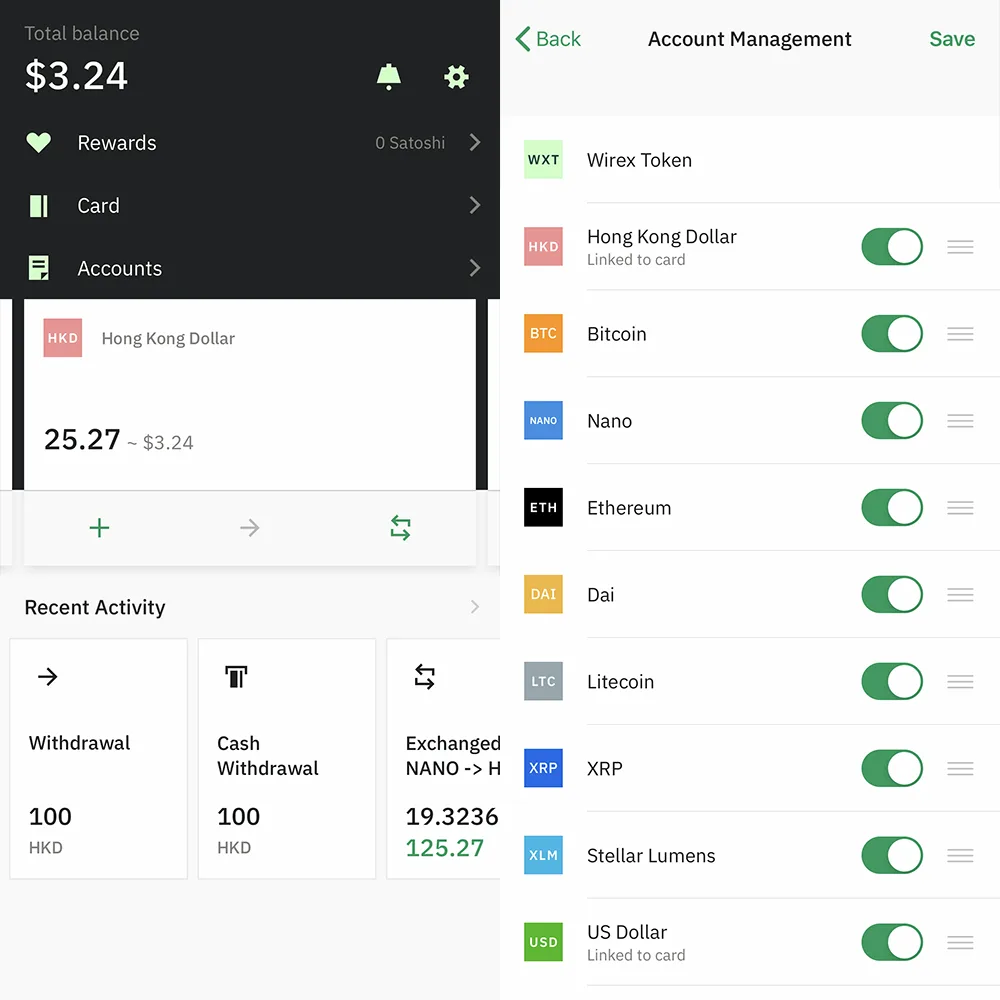Toggle the Stellar Lumens account switch
Viewport: 1000px width, 1000px height.
(x=892, y=855)
